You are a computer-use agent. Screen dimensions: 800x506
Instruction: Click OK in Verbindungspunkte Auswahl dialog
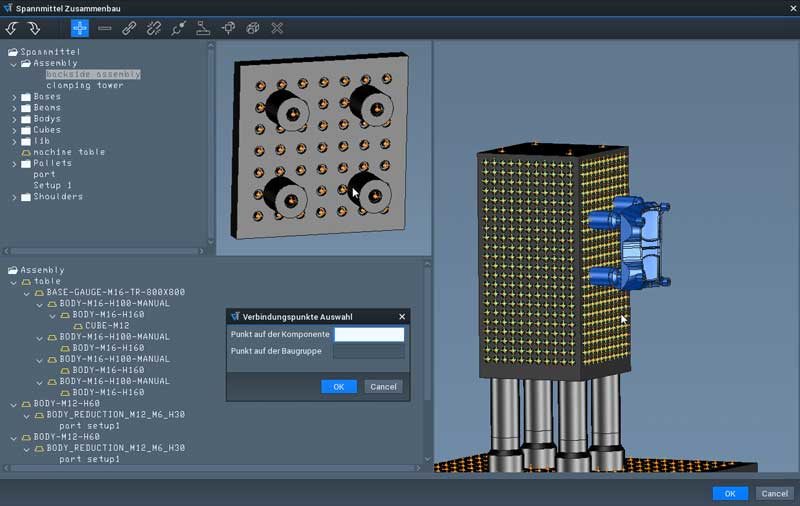point(338,387)
